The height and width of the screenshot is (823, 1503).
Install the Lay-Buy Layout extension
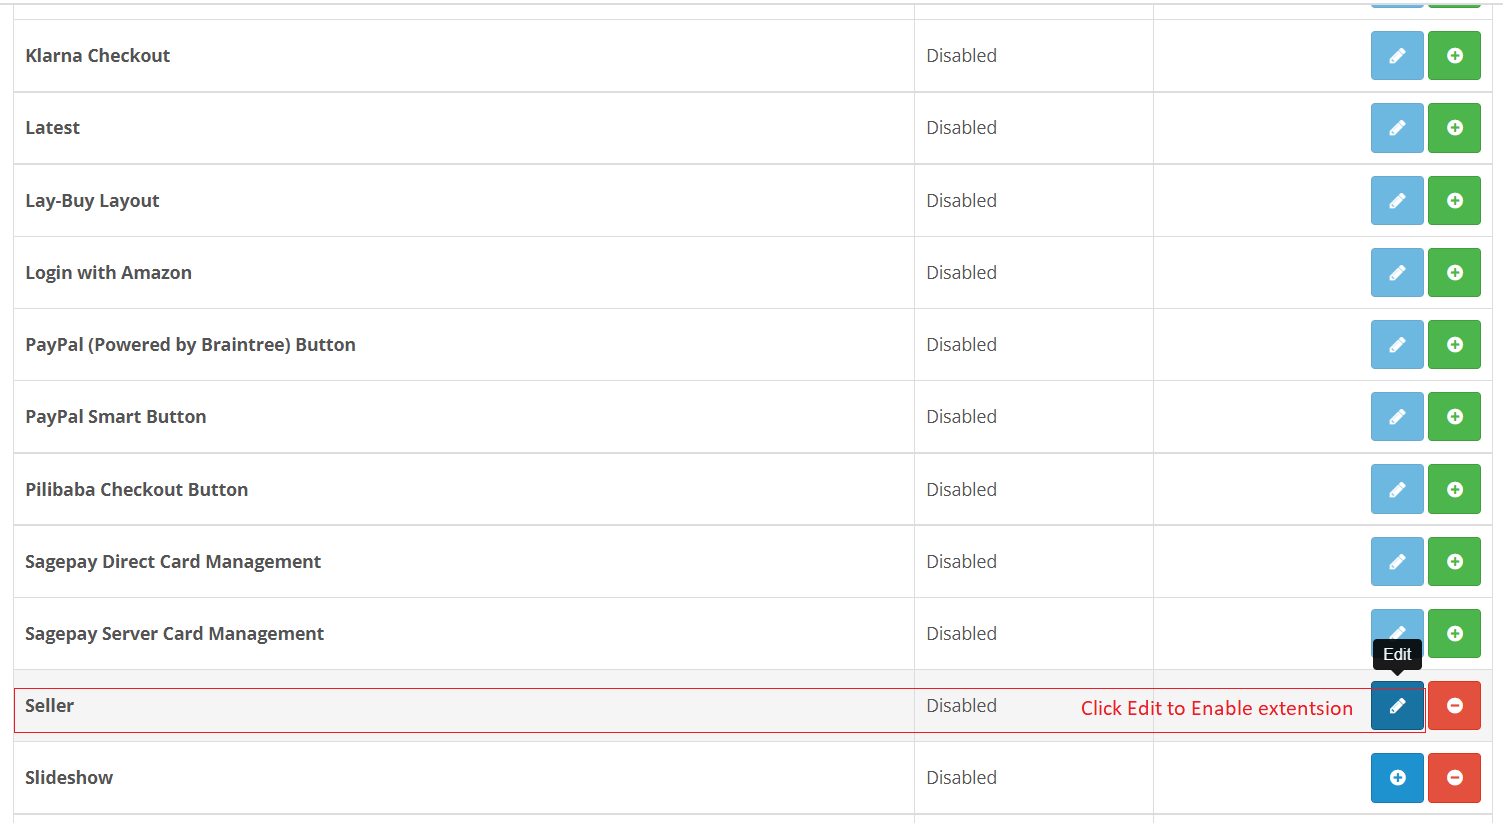click(1454, 200)
